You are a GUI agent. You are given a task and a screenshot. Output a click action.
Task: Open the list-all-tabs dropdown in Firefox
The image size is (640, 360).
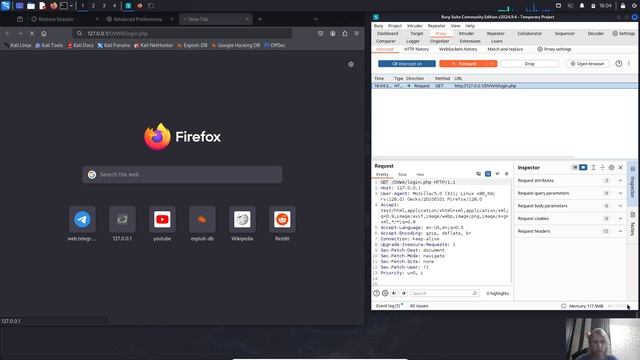316,19
